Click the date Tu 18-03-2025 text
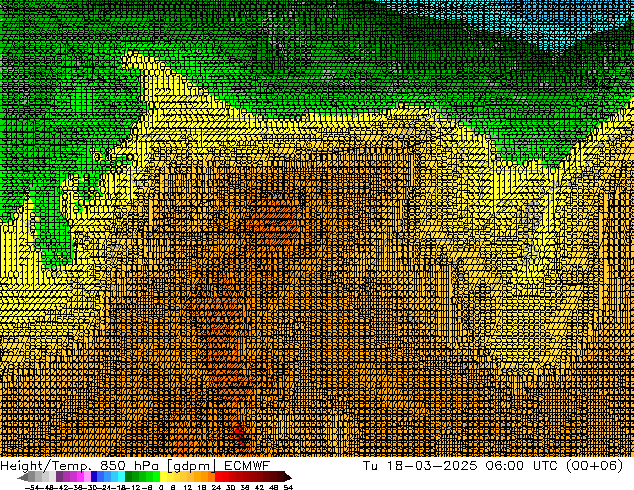The height and width of the screenshot is (490, 634). click(420, 465)
